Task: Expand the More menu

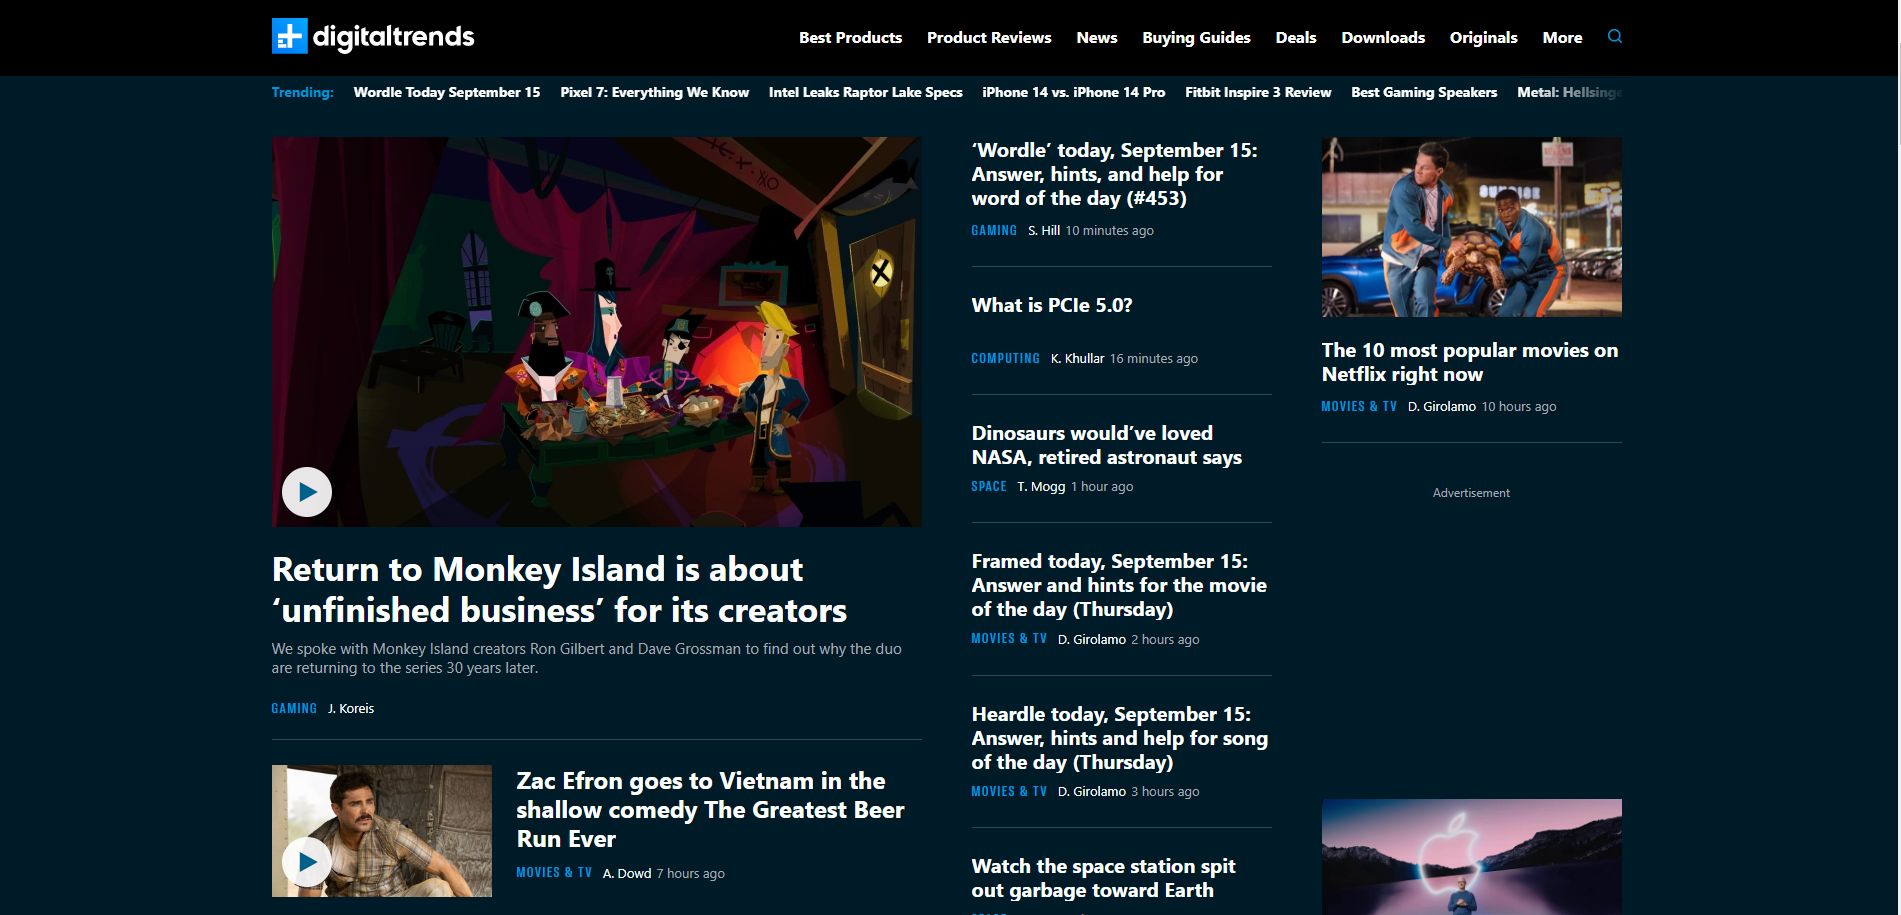Action: pyautogui.click(x=1562, y=37)
